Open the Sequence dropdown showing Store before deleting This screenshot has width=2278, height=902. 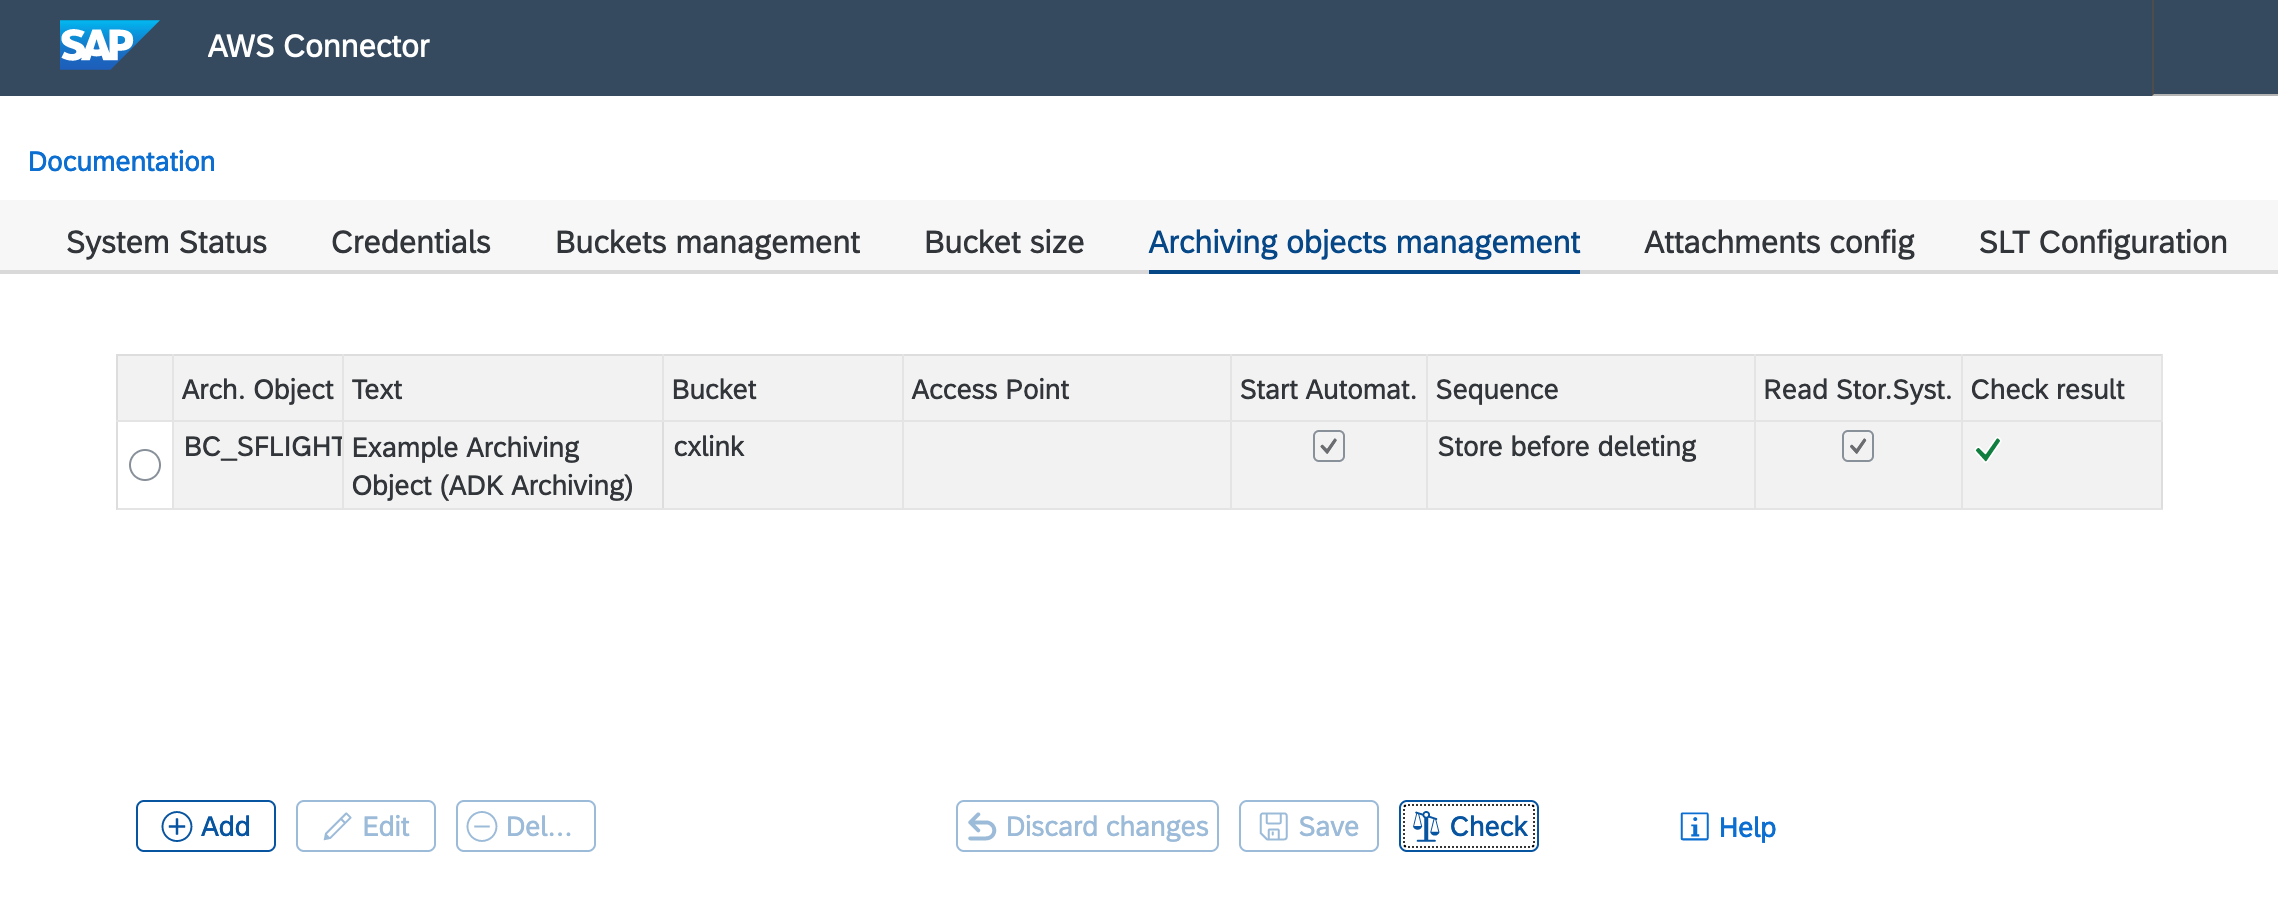pos(1567,447)
